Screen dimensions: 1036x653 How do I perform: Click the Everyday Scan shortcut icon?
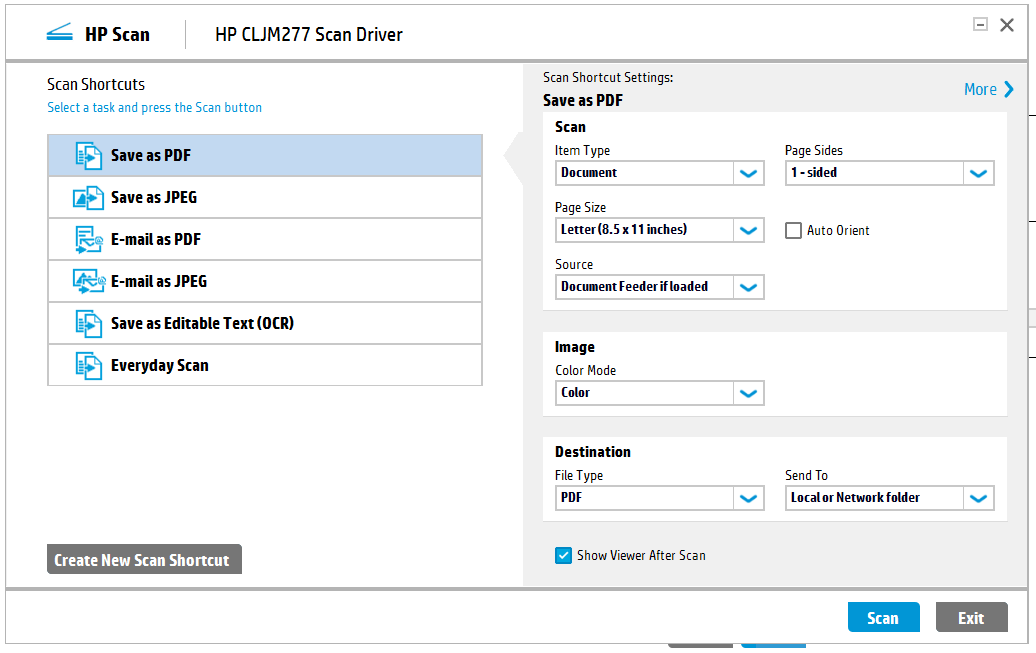(x=89, y=366)
